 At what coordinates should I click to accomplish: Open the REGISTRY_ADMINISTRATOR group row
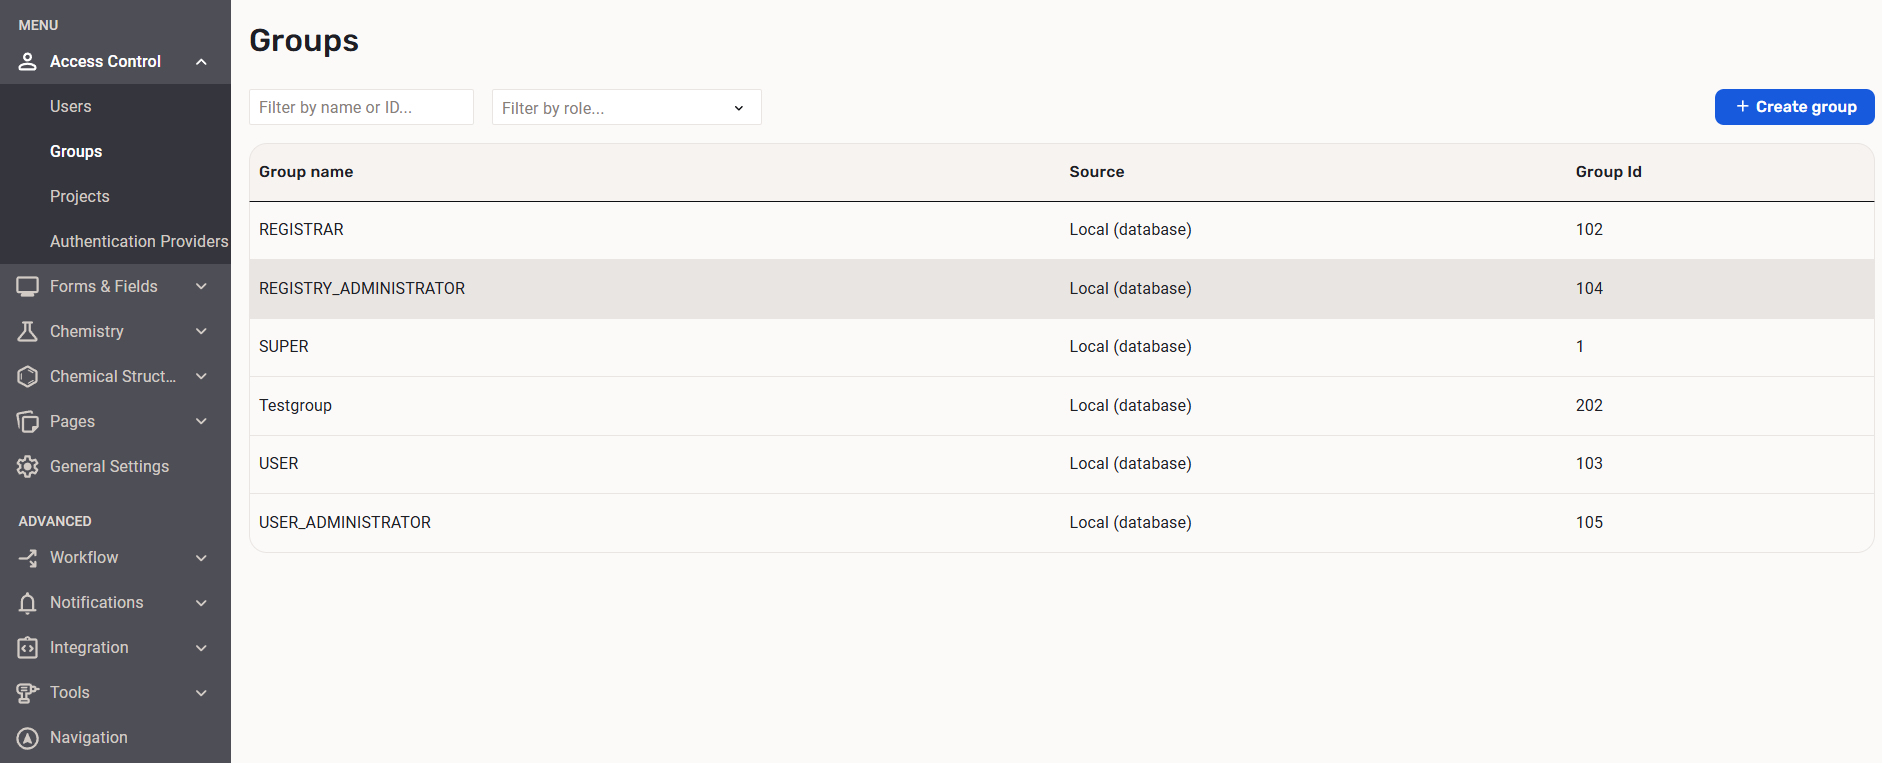click(x=362, y=289)
